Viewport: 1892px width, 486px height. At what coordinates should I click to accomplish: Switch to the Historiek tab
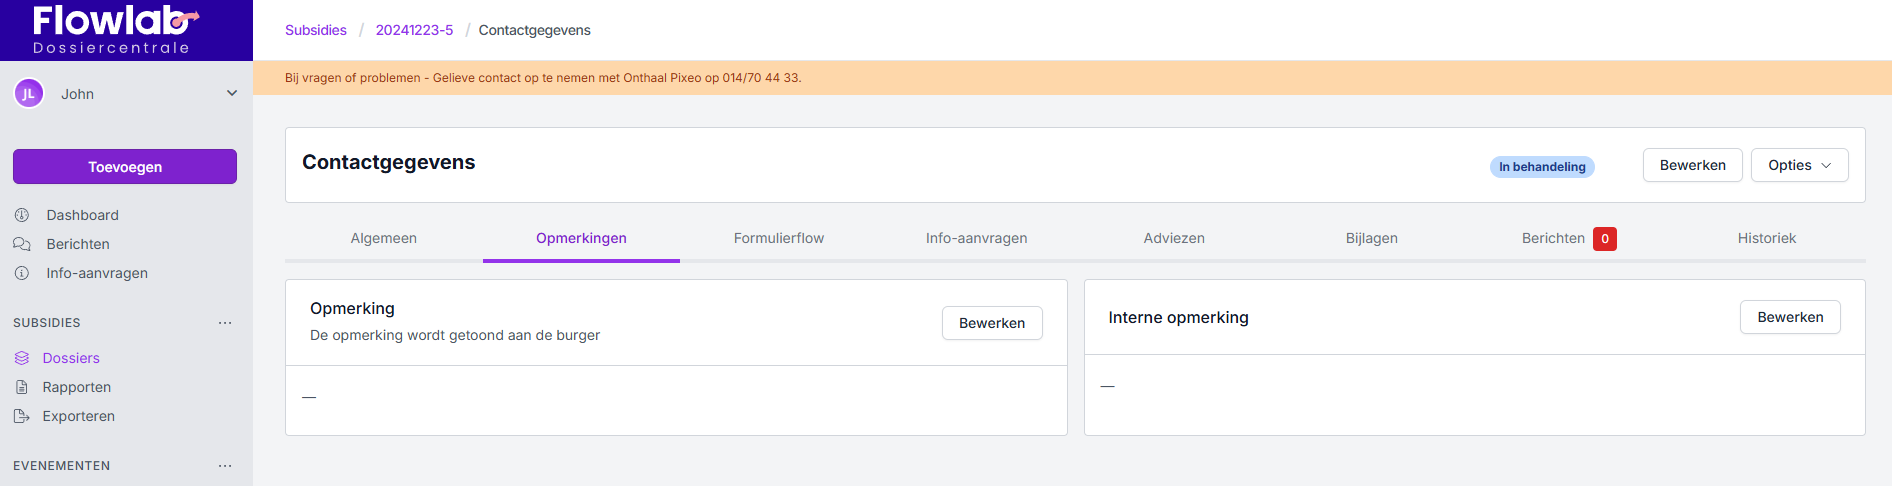click(1766, 238)
